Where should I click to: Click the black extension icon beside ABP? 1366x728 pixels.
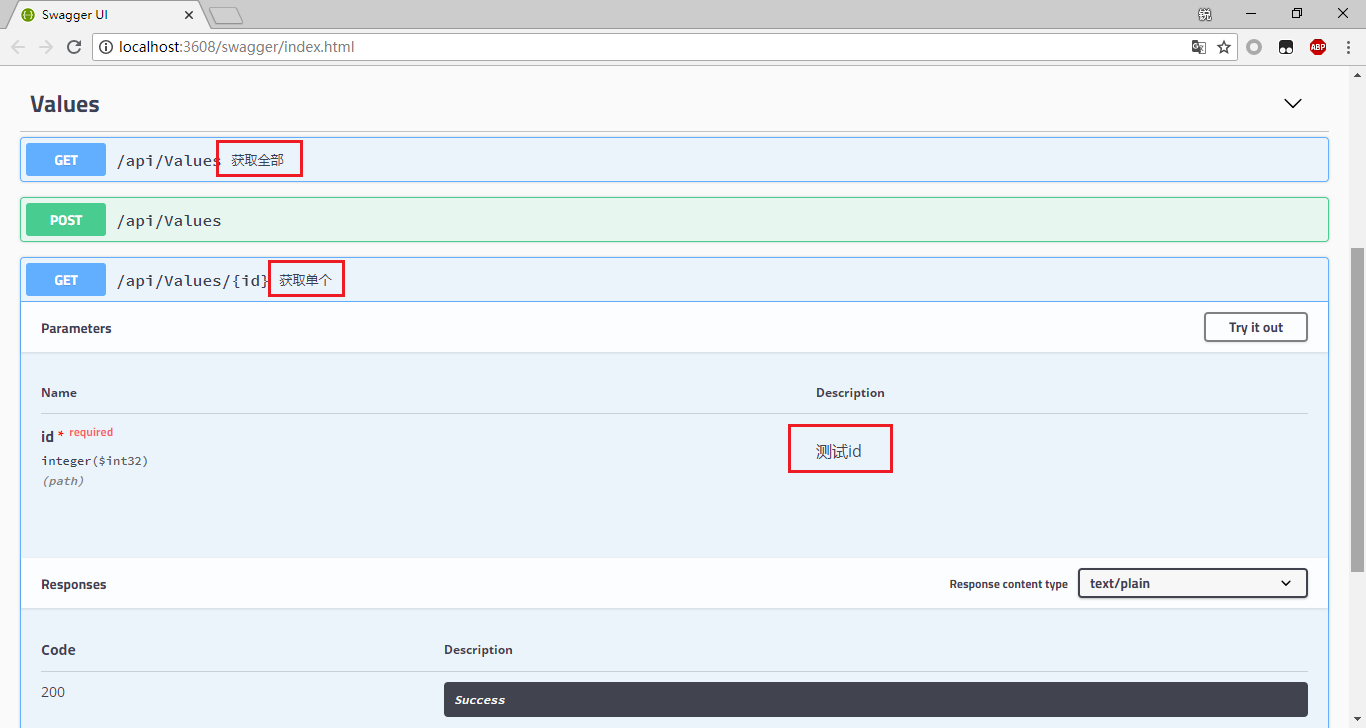pos(1286,47)
